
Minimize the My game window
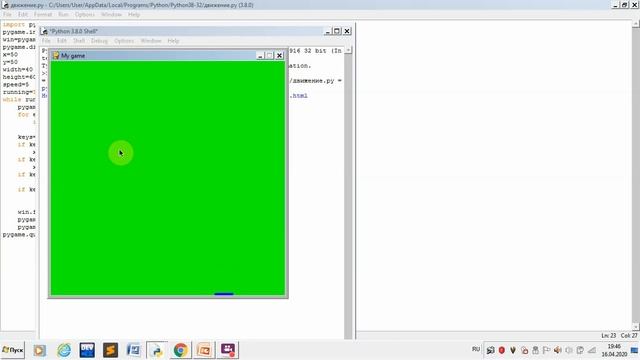(x=260, y=56)
